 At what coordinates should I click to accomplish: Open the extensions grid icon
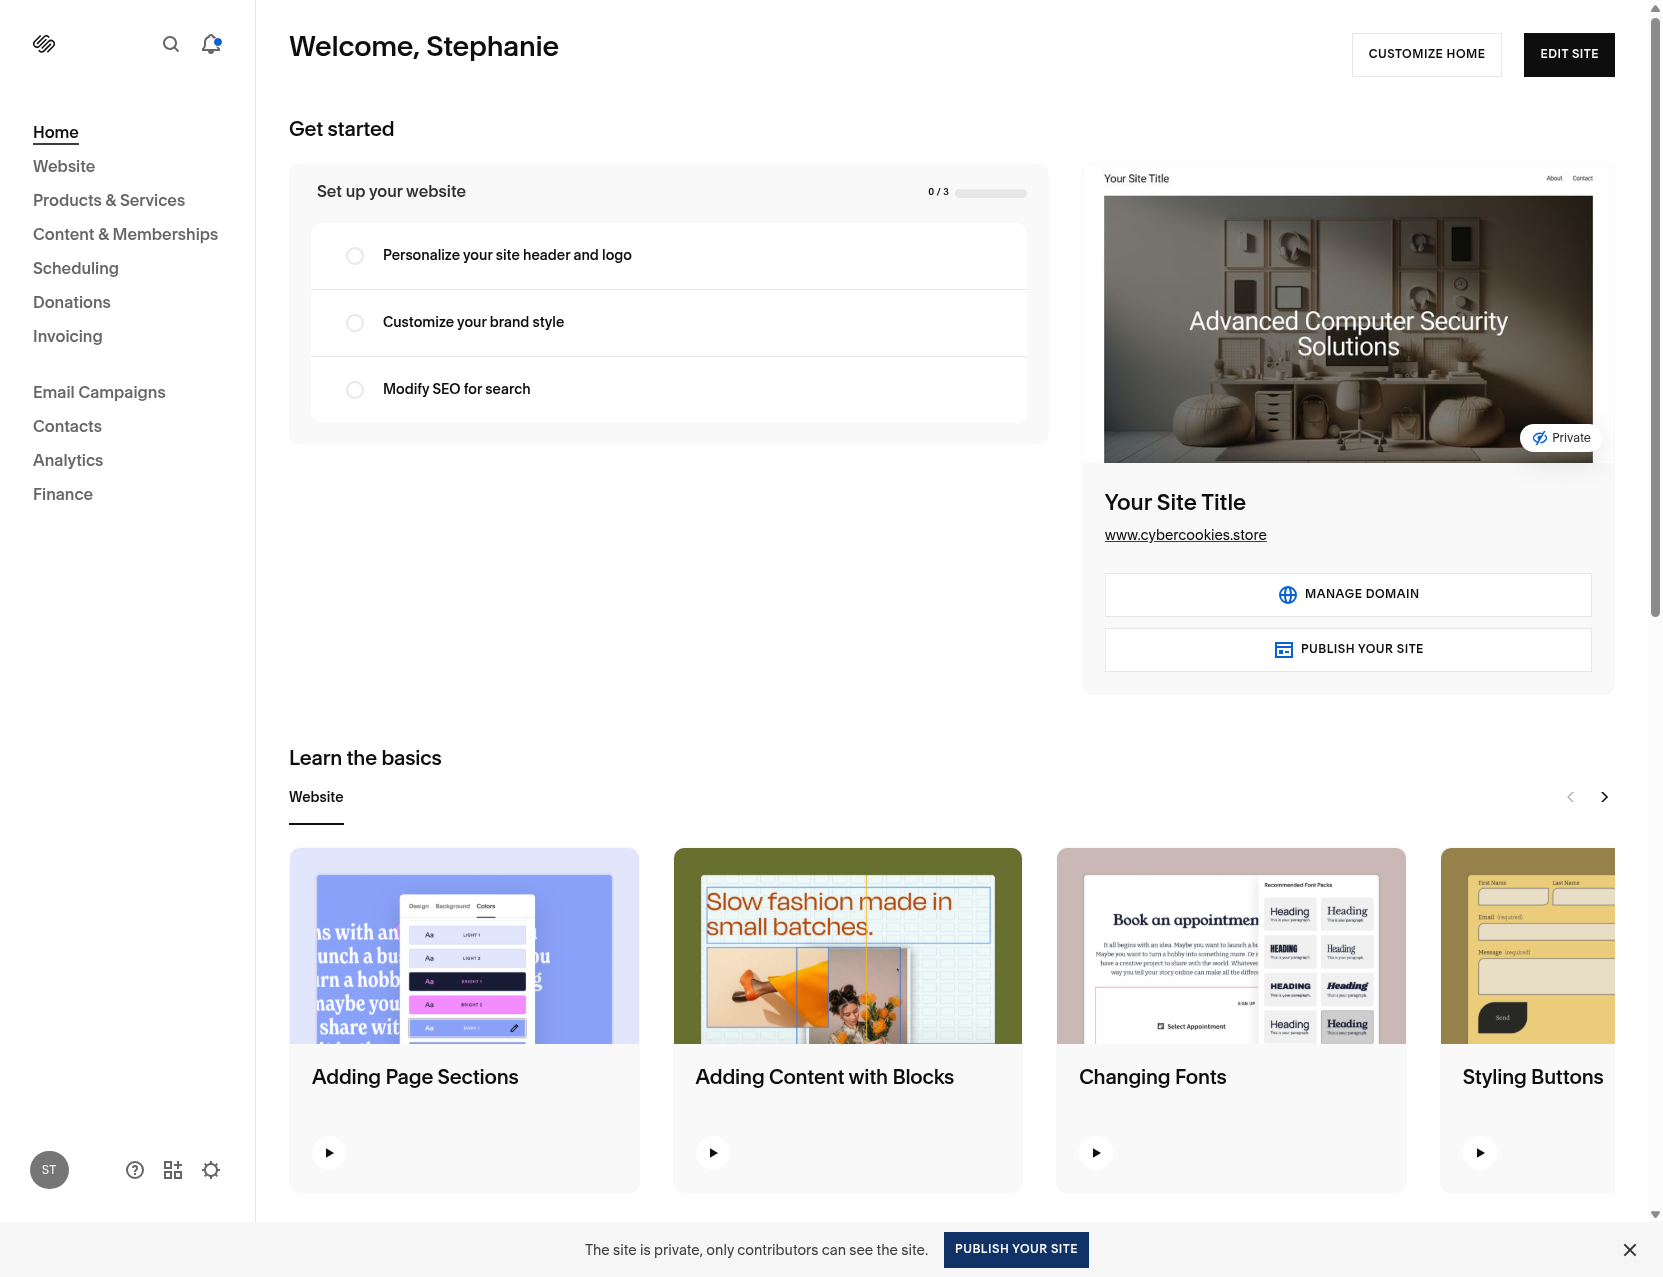[172, 1169]
